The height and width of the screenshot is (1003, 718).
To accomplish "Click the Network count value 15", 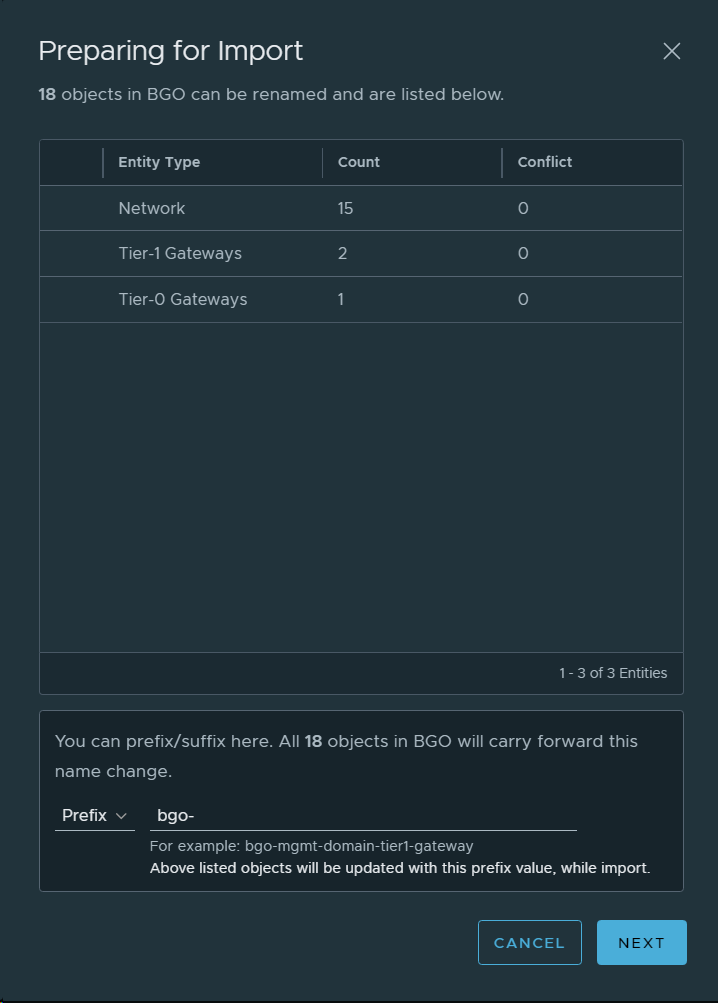I will (x=346, y=208).
